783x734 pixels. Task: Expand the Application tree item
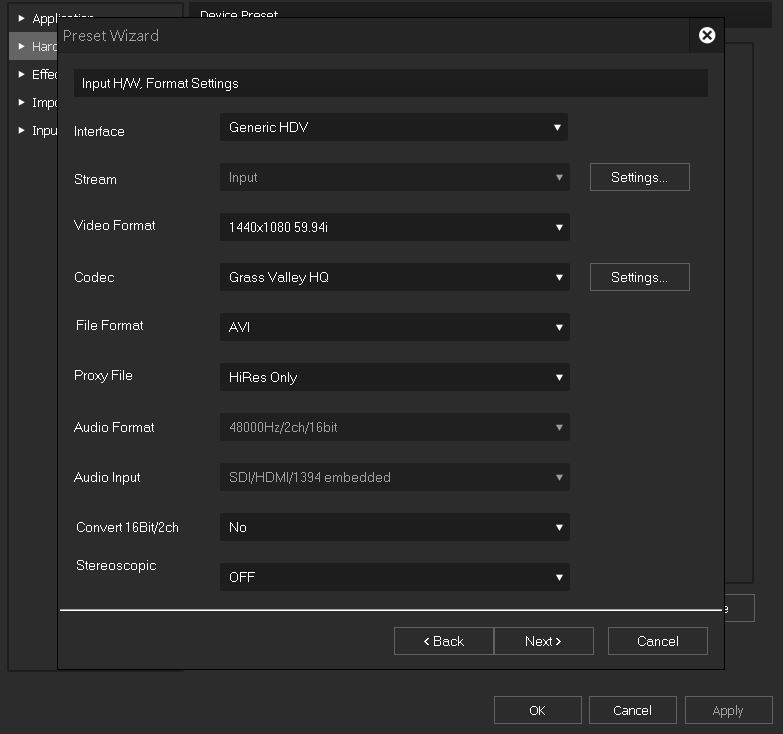[x=22, y=18]
